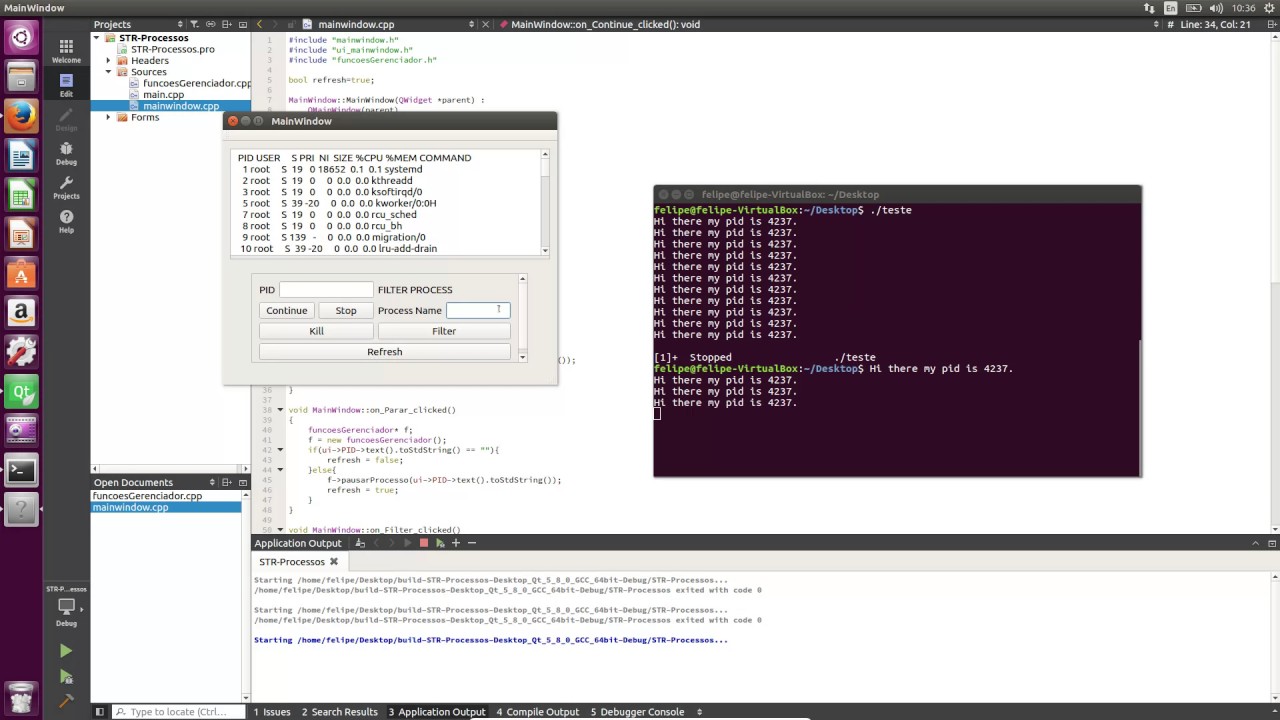Switch to the 5 Debugger Console tab
1280x720 pixels.
click(637, 712)
